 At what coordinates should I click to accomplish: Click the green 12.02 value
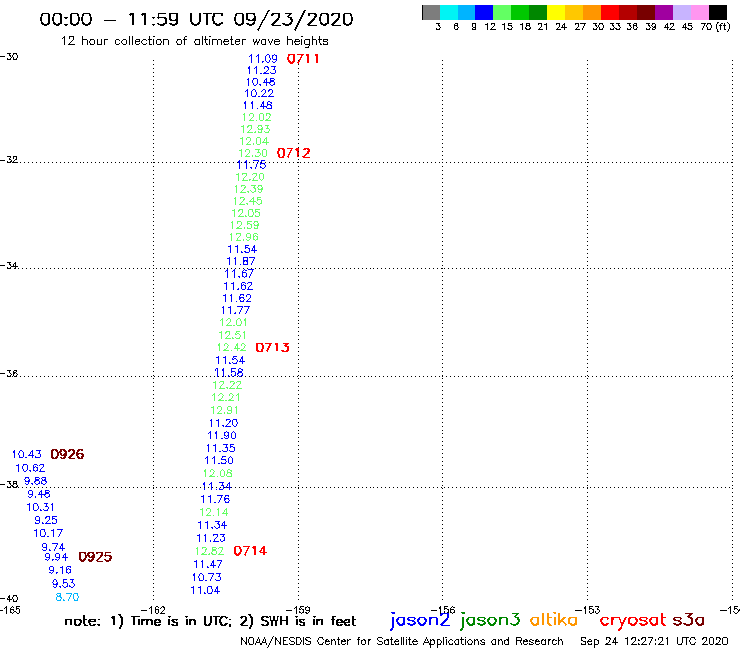point(257,117)
